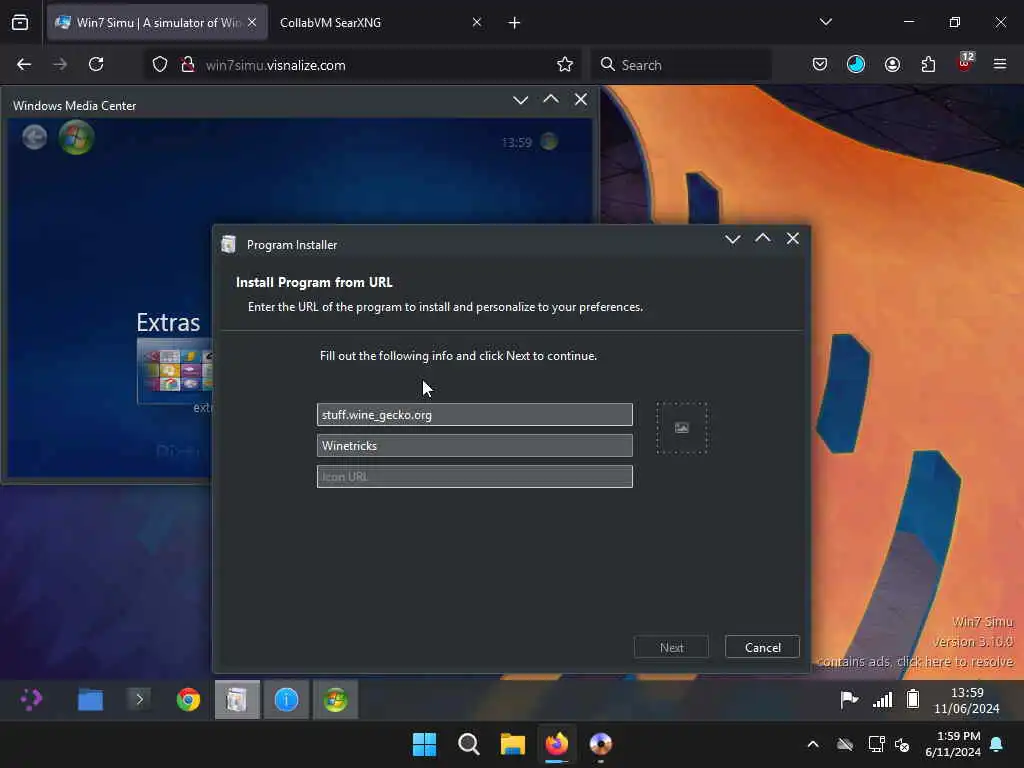Open the Firefox hamburger menu

tap(1000, 65)
